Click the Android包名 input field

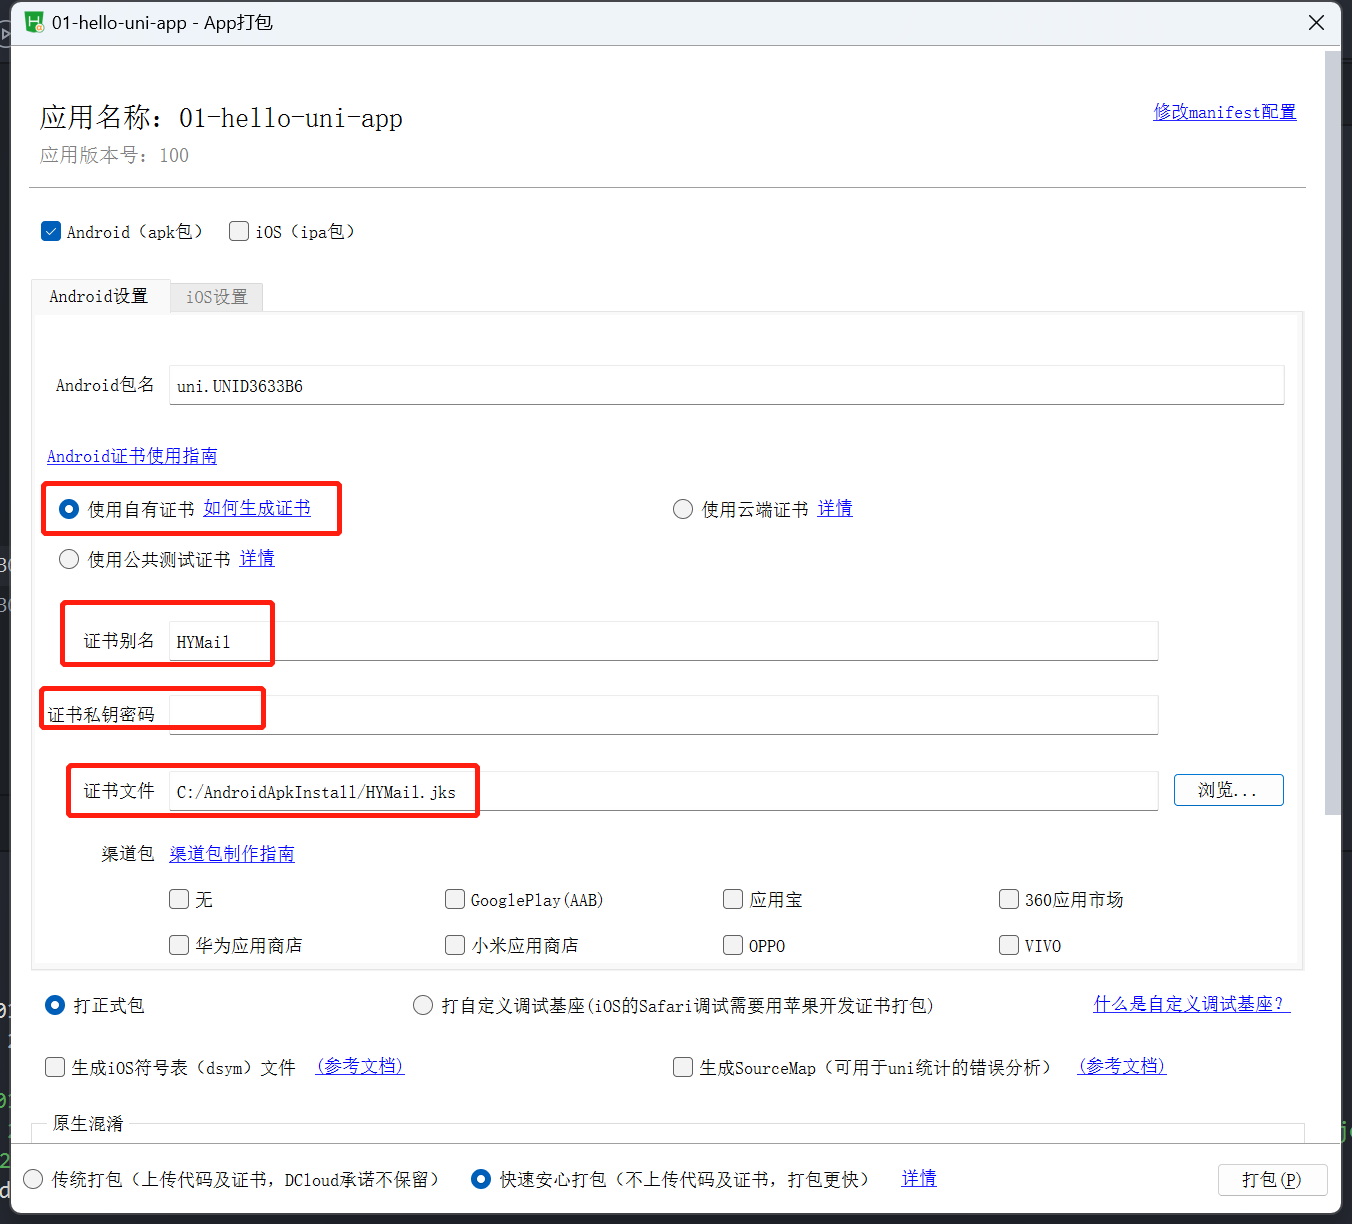tap(726, 386)
